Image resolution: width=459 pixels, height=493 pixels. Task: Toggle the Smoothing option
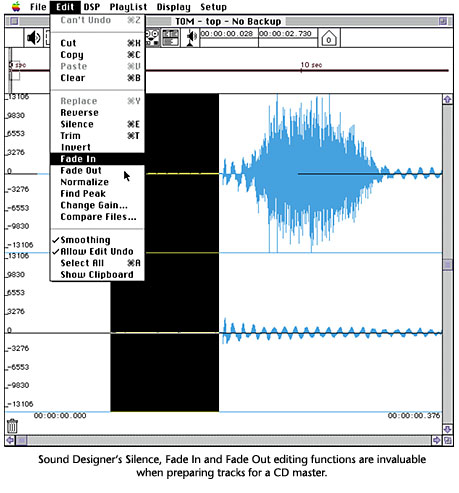click(97, 240)
